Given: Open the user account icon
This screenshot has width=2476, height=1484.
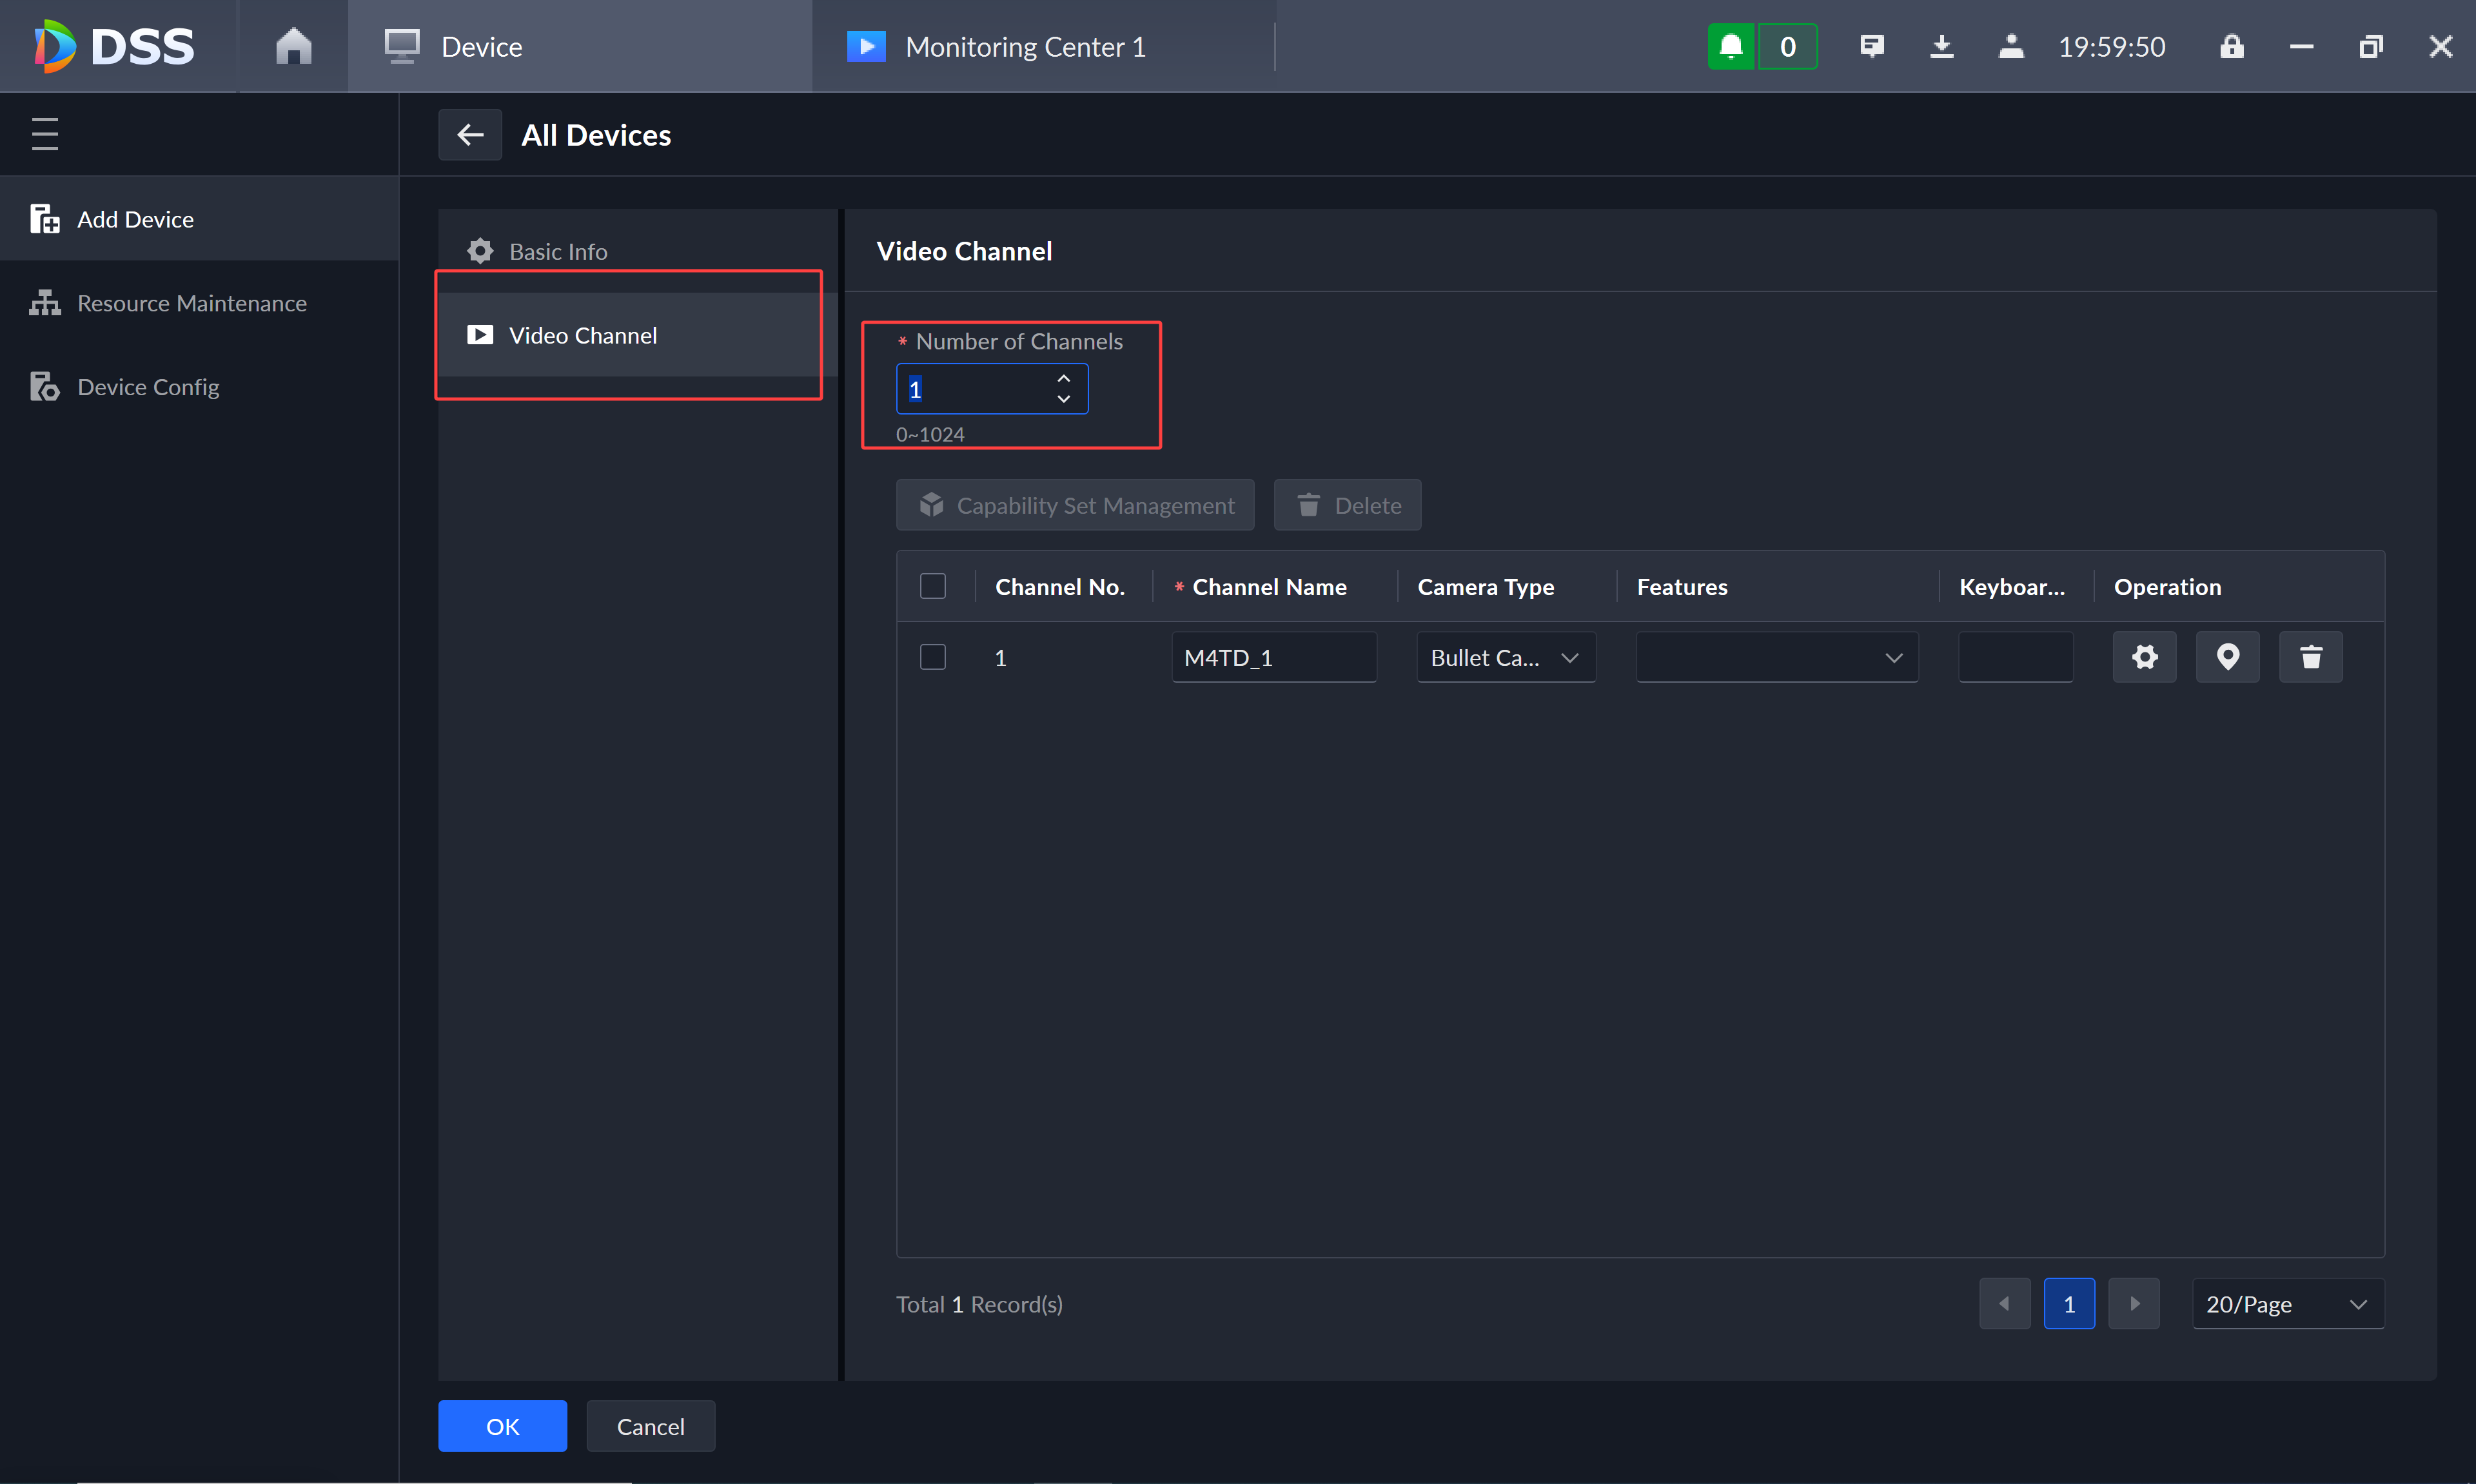Looking at the screenshot, I should 2011,46.
